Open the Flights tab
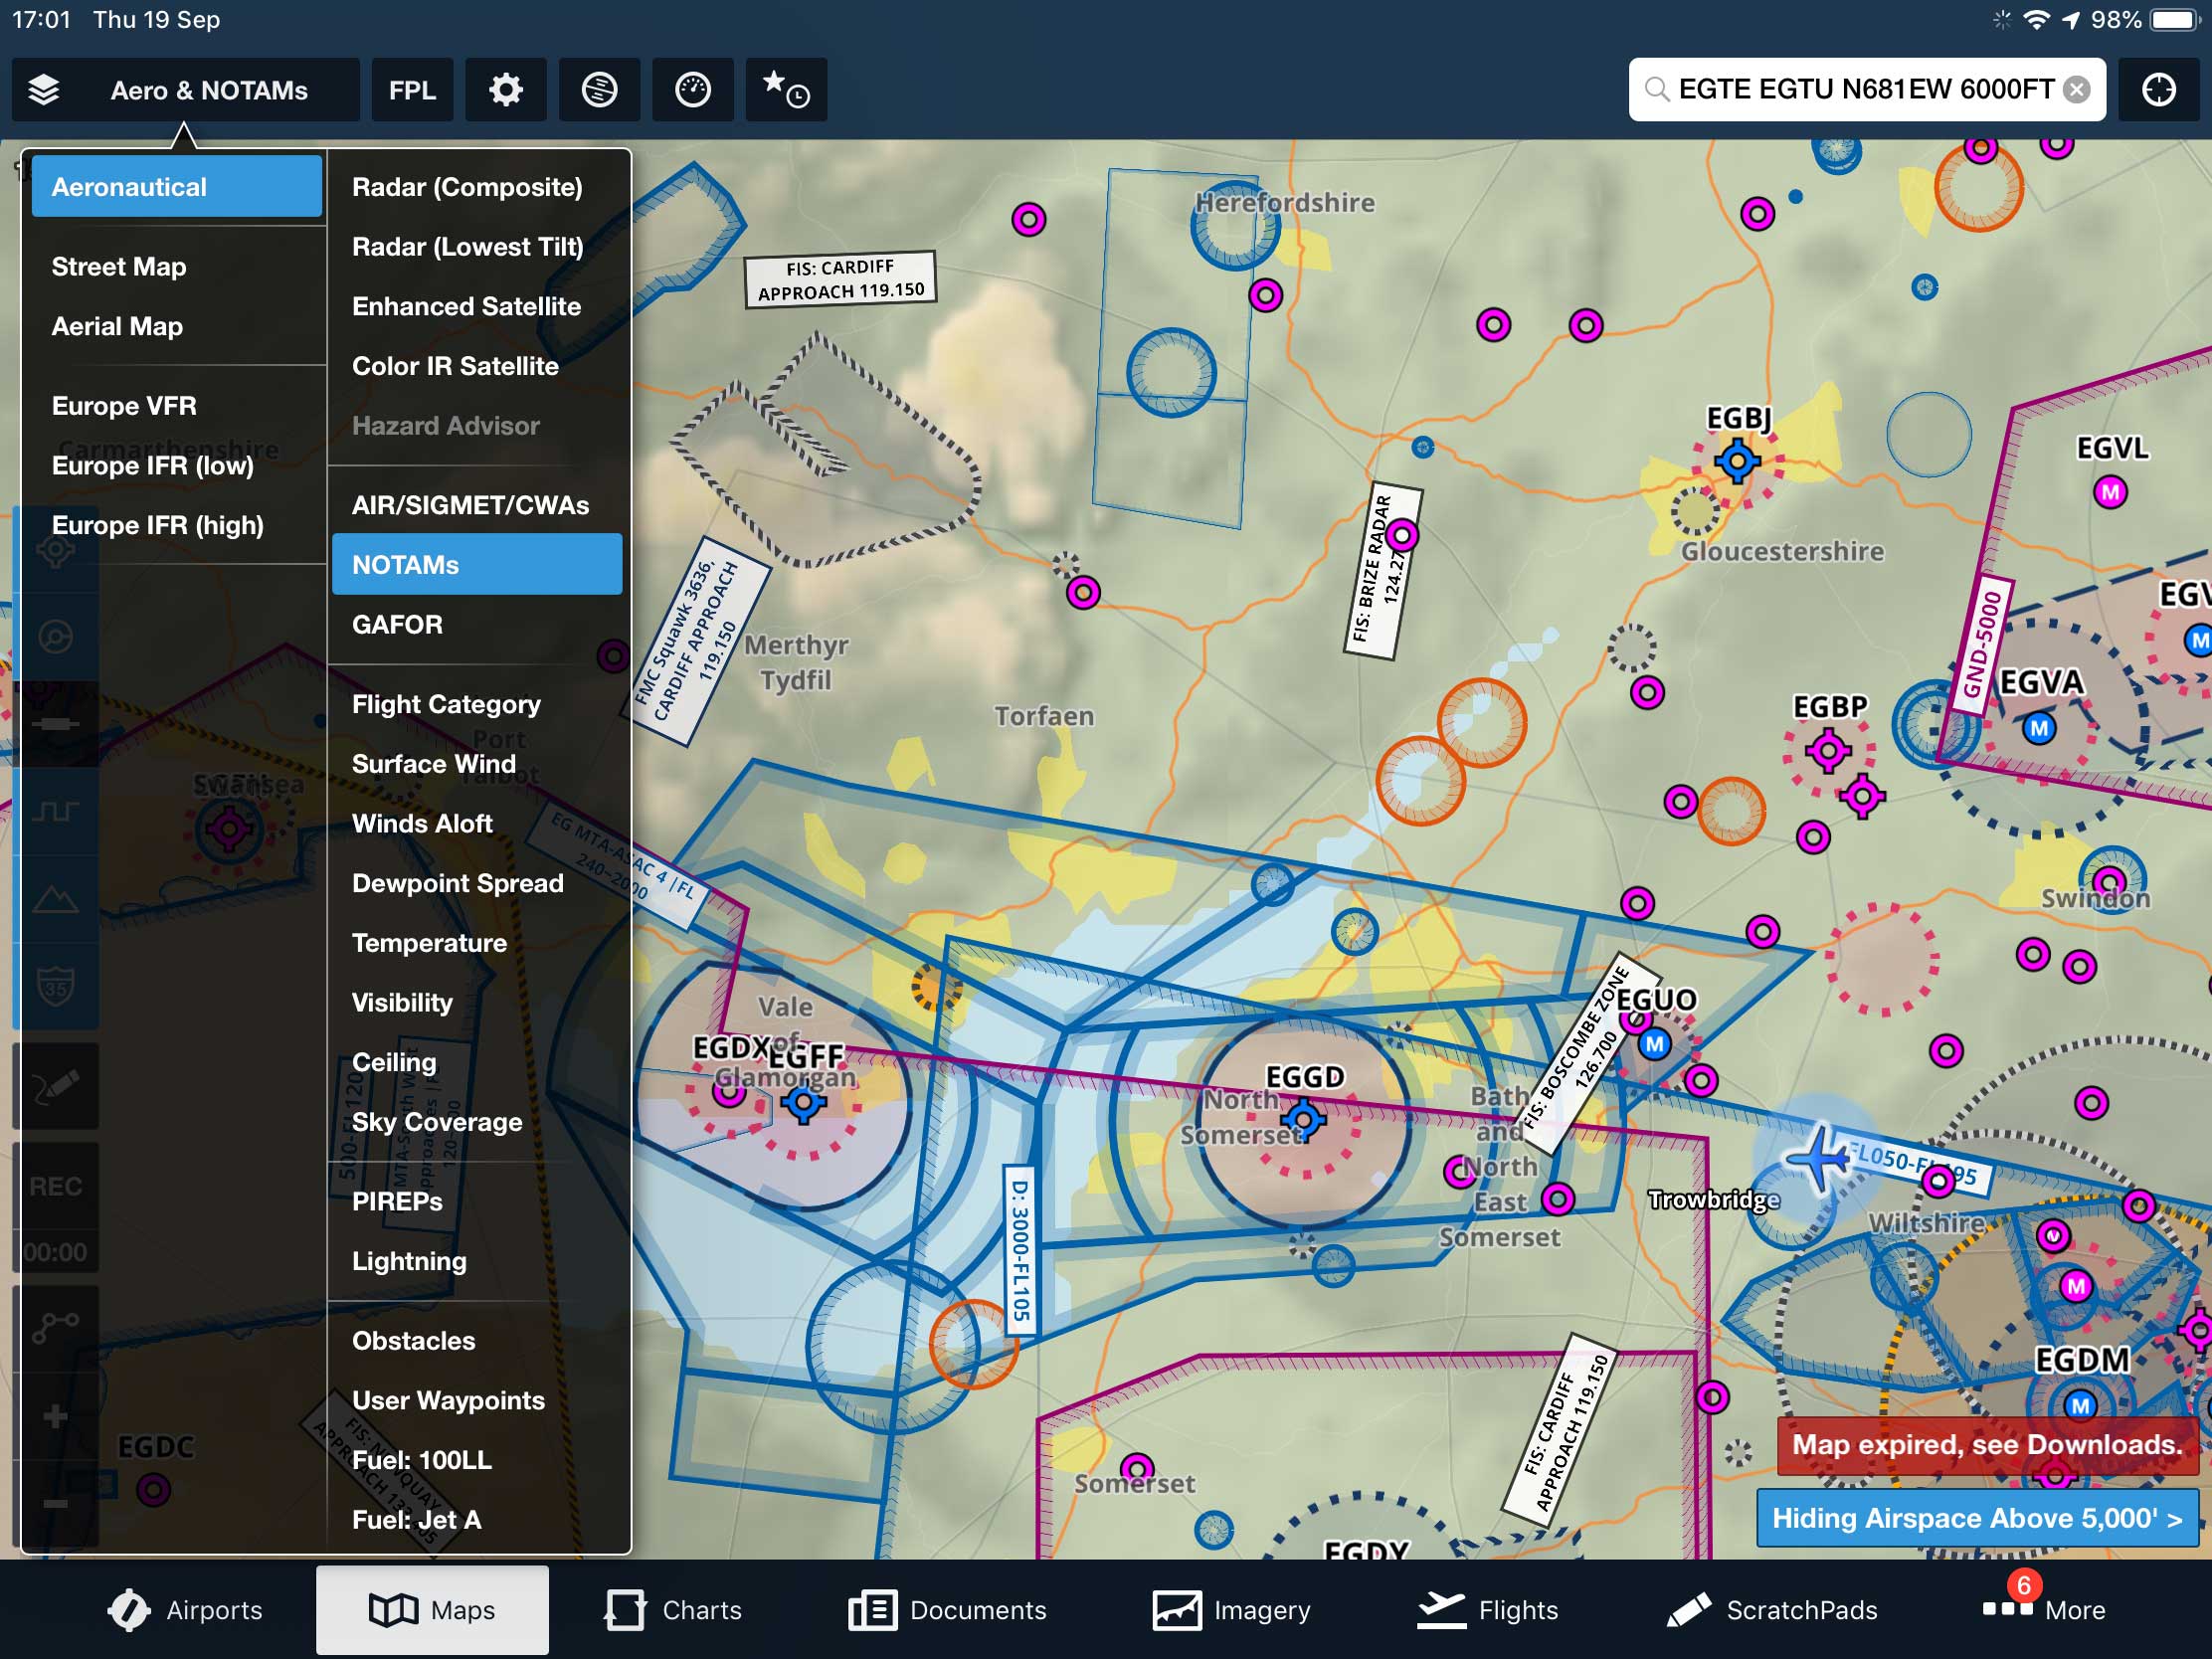This screenshot has height=1659, width=2212. click(x=1488, y=1610)
